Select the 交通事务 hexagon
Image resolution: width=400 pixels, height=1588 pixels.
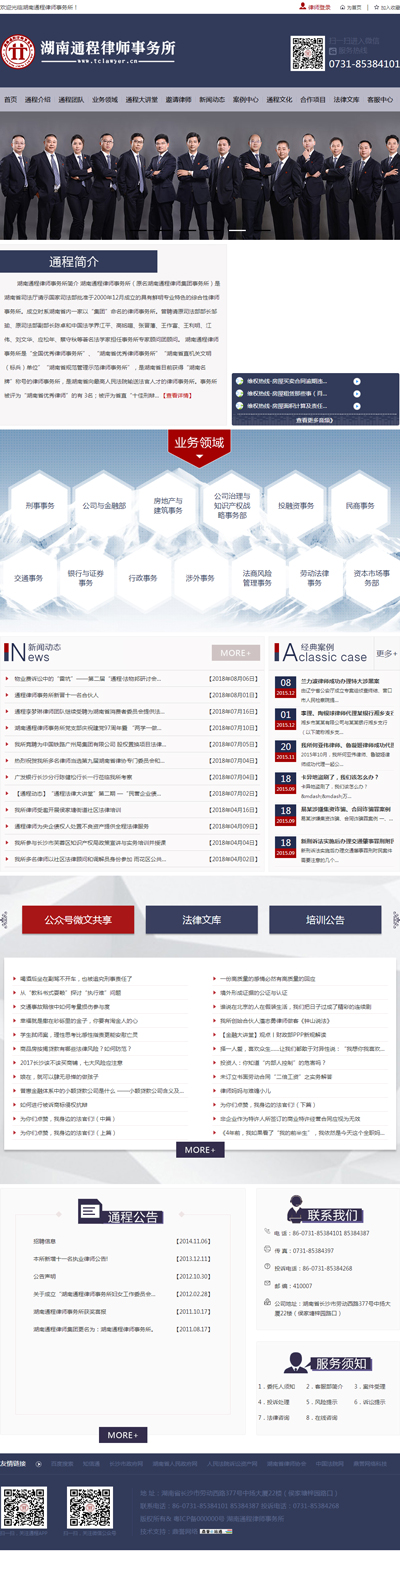tap(28, 578)
